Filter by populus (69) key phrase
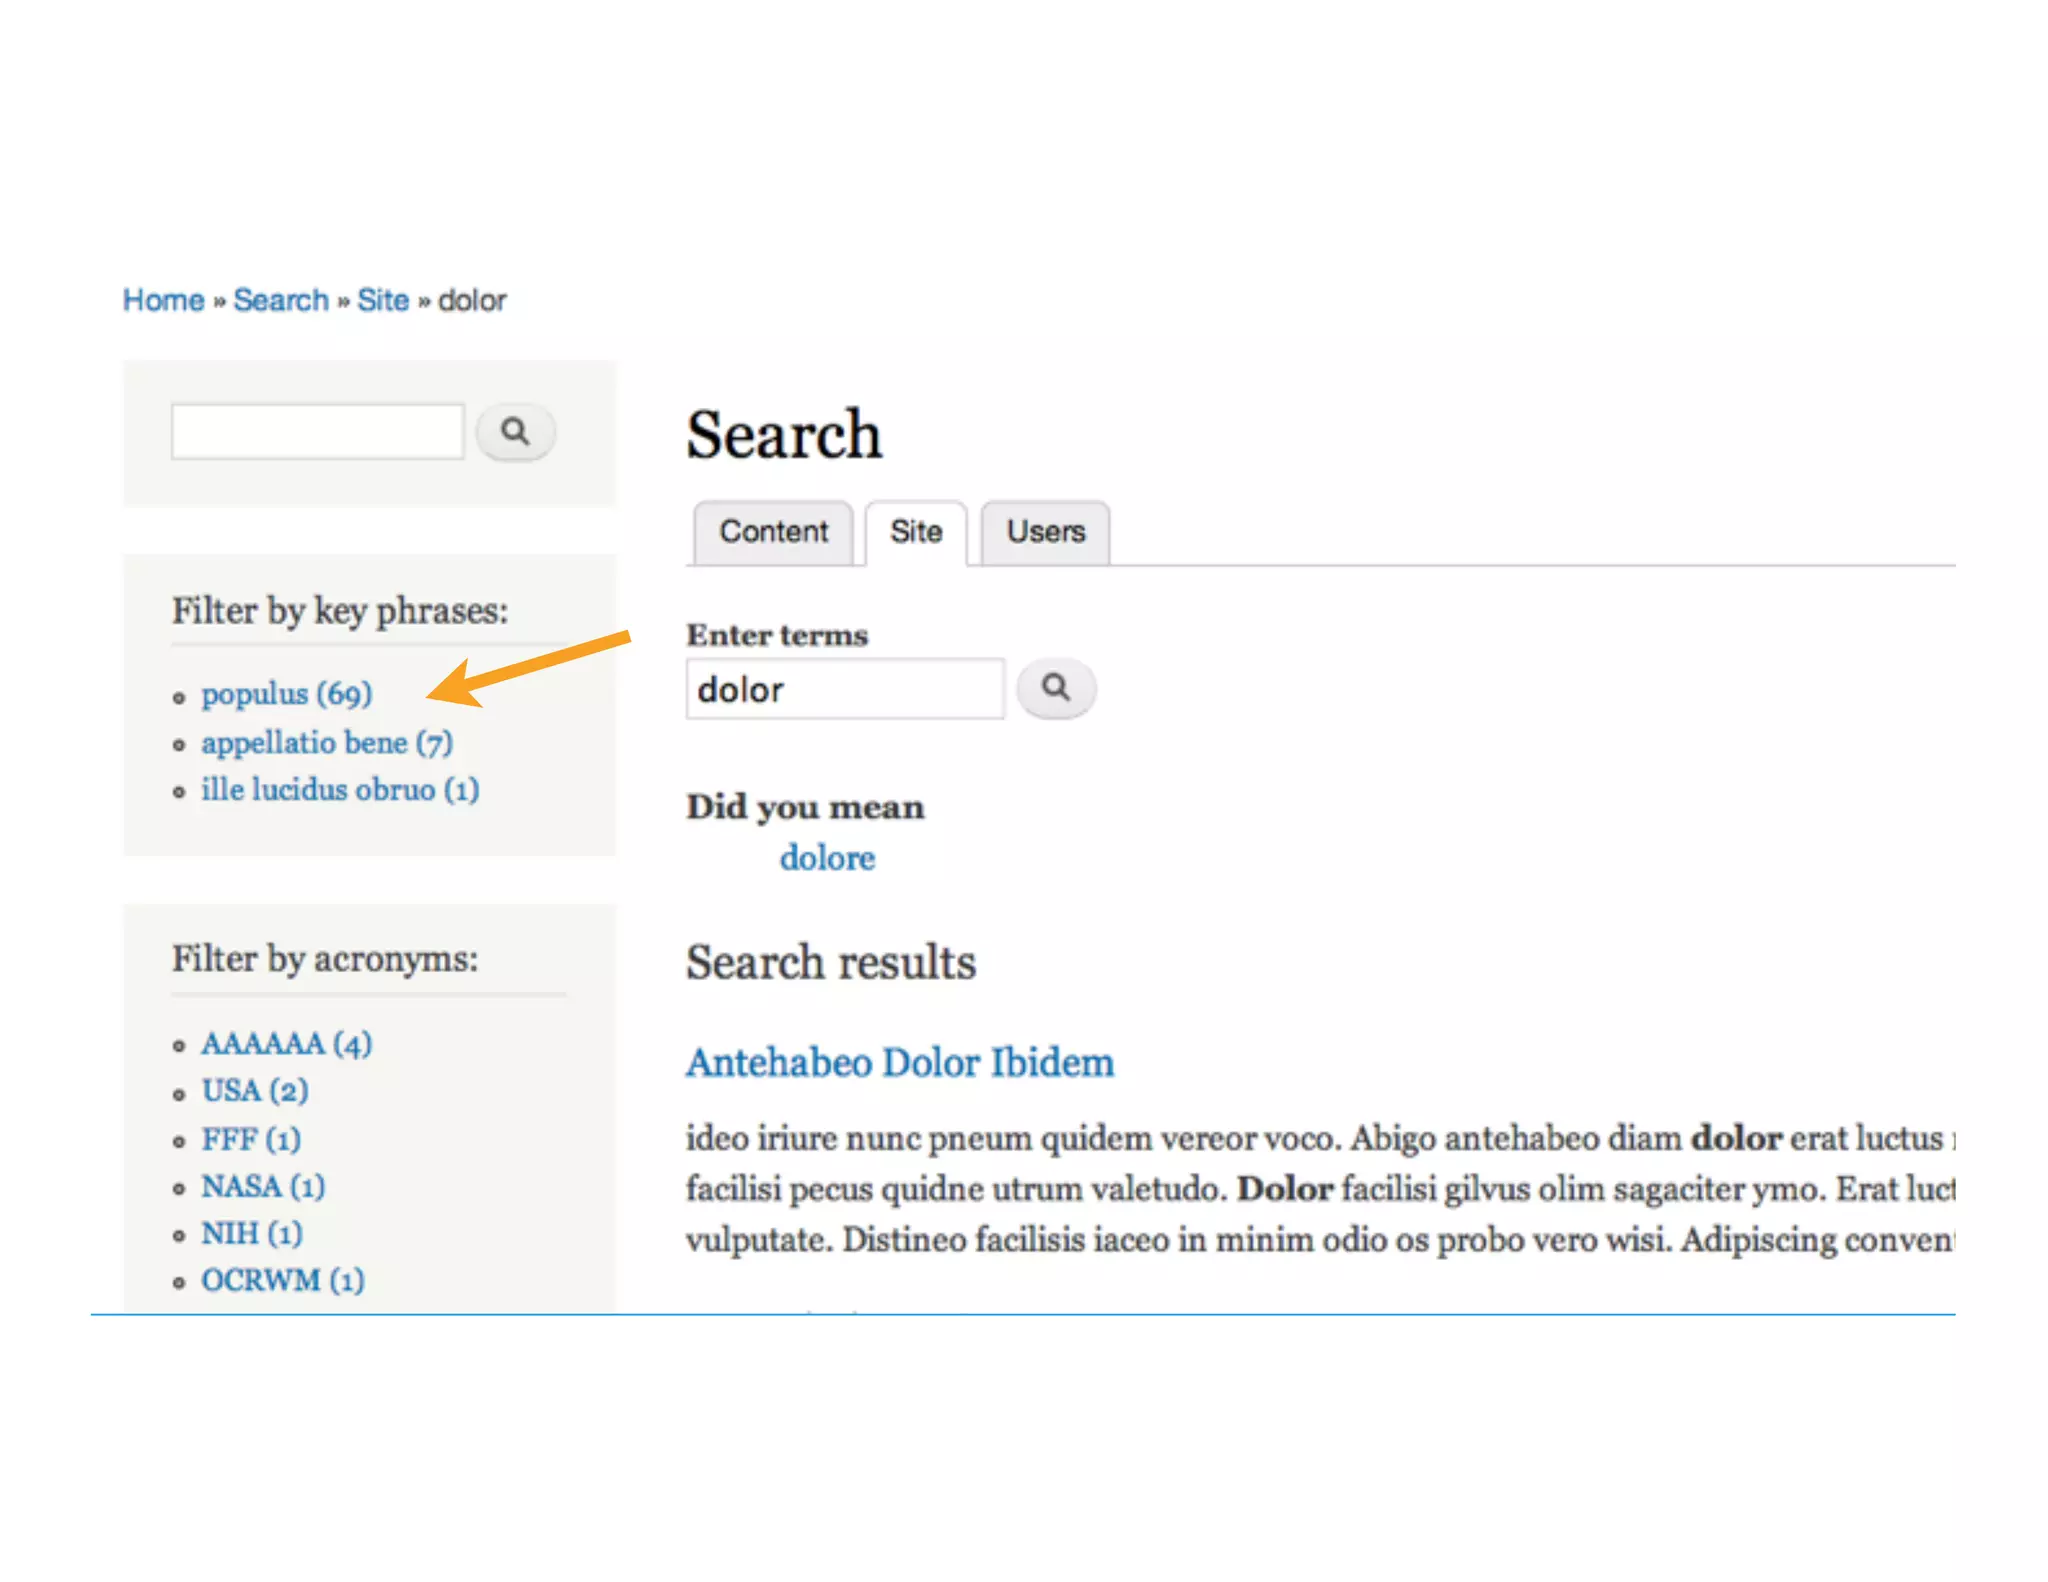Image resolution: width=2048 pixels, height=1582 pixels. pos(287,694)
